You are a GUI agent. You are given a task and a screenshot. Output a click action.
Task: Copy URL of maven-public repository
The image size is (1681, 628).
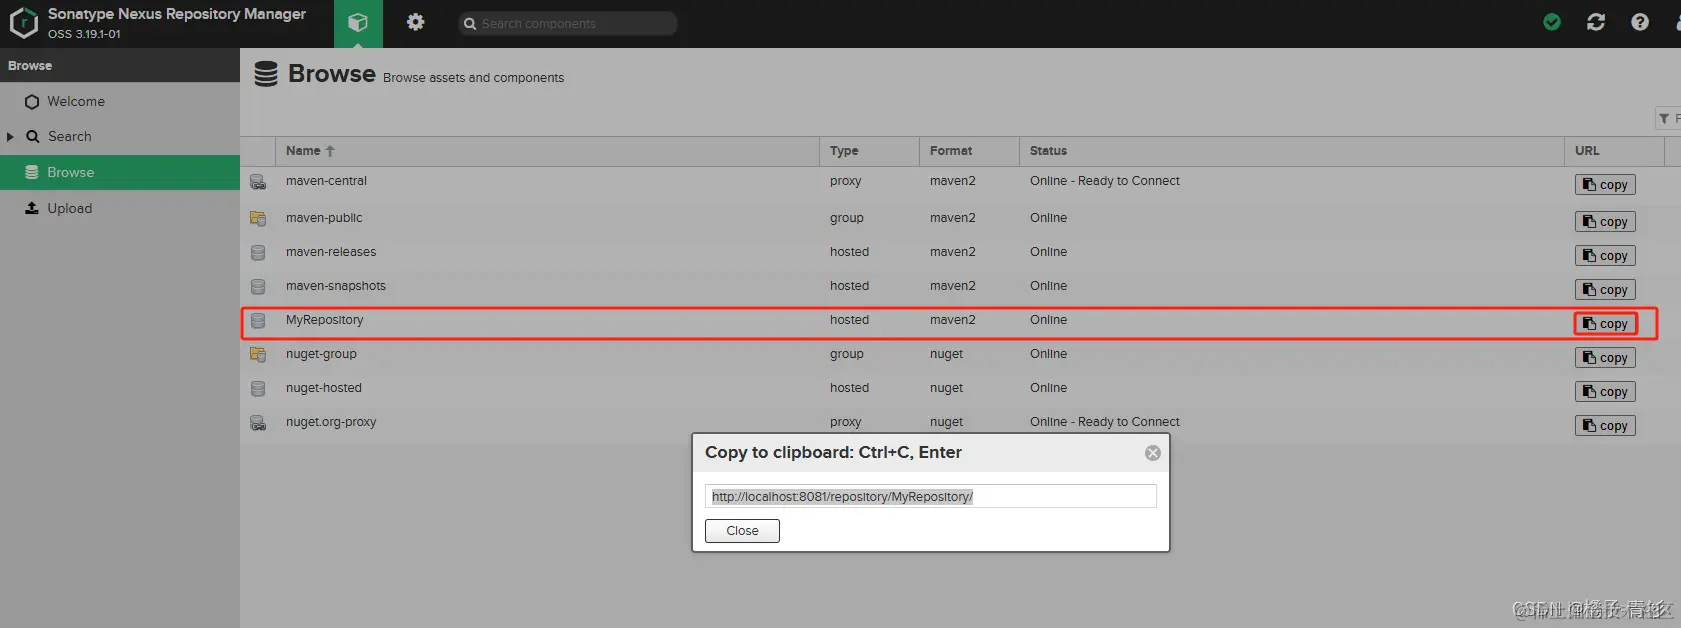coord(1605,222)
